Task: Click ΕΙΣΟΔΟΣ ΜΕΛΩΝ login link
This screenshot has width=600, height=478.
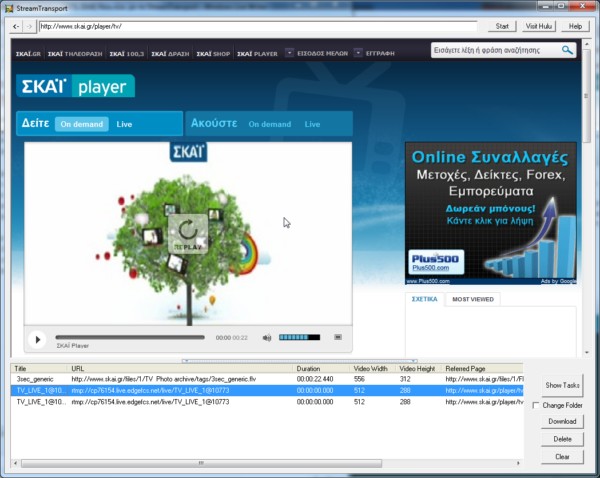Action: (x=323, y=54)
